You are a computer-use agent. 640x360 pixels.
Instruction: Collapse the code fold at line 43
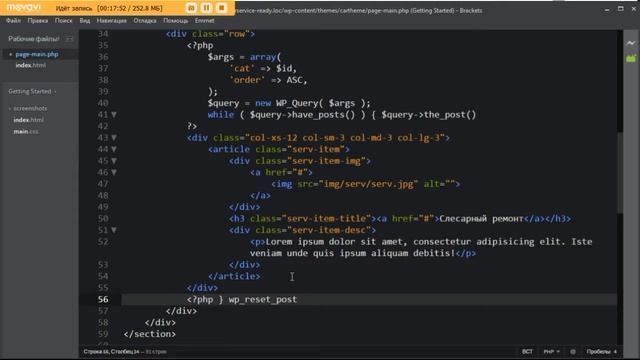tap(114, 138)
